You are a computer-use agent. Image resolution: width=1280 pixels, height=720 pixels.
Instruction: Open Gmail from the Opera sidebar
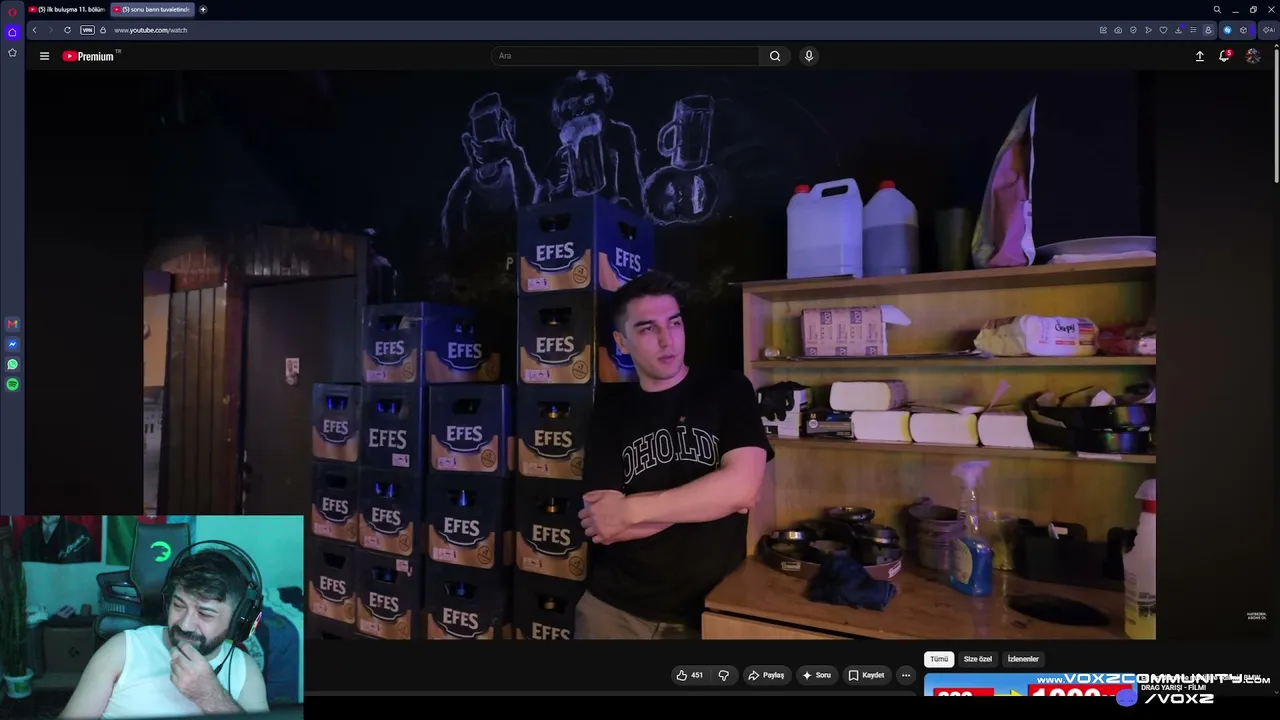[12, 324]
